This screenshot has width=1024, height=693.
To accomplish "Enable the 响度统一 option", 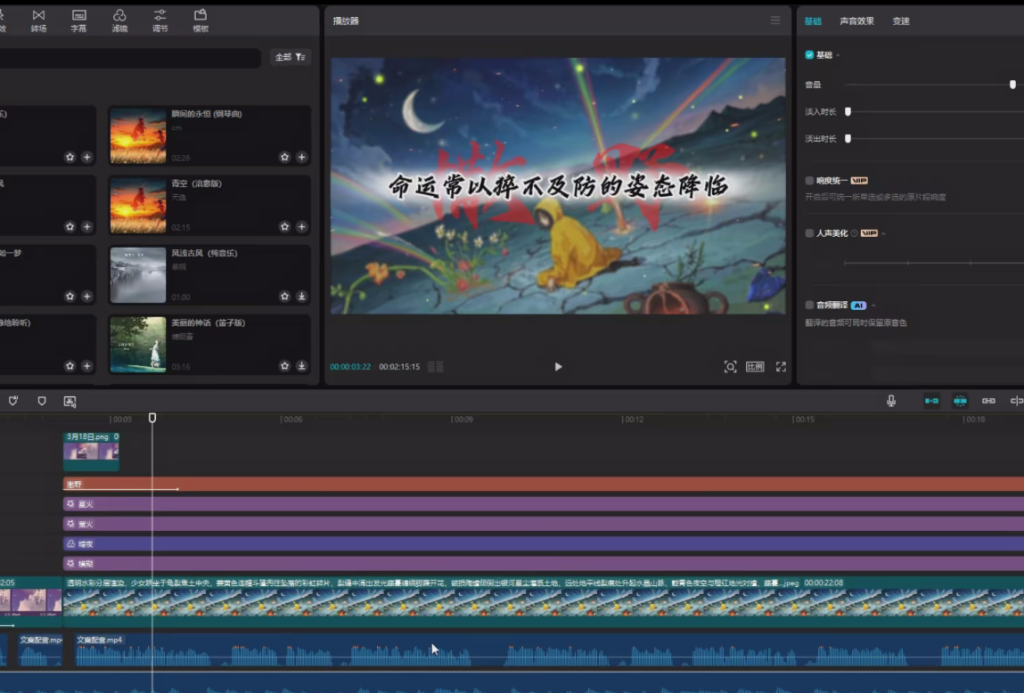I will tap(809, 181).
